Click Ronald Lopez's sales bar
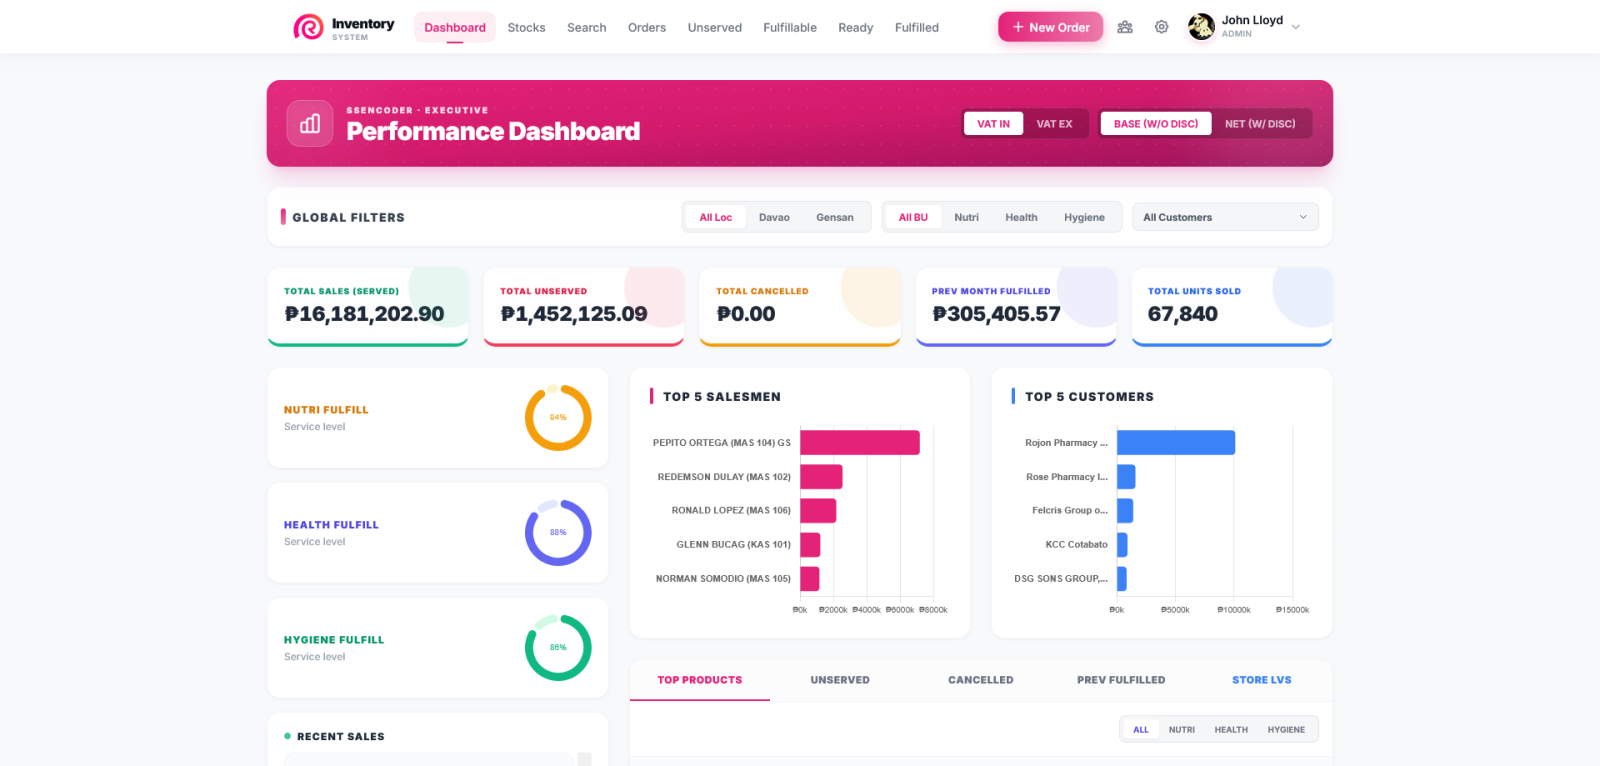The width and height of the screenshot is (1600, 766). [x=818, y=511]
